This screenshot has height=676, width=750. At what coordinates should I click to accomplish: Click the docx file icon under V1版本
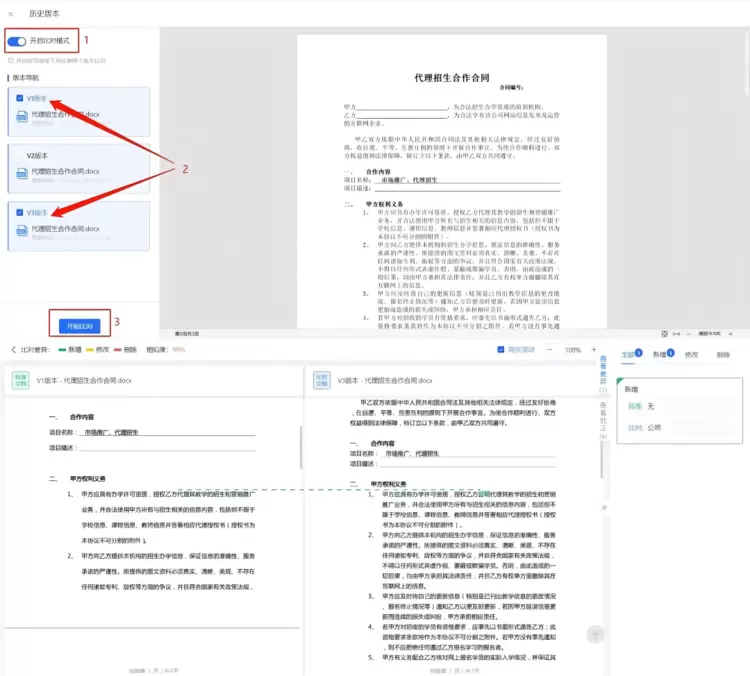coord(22,115)
